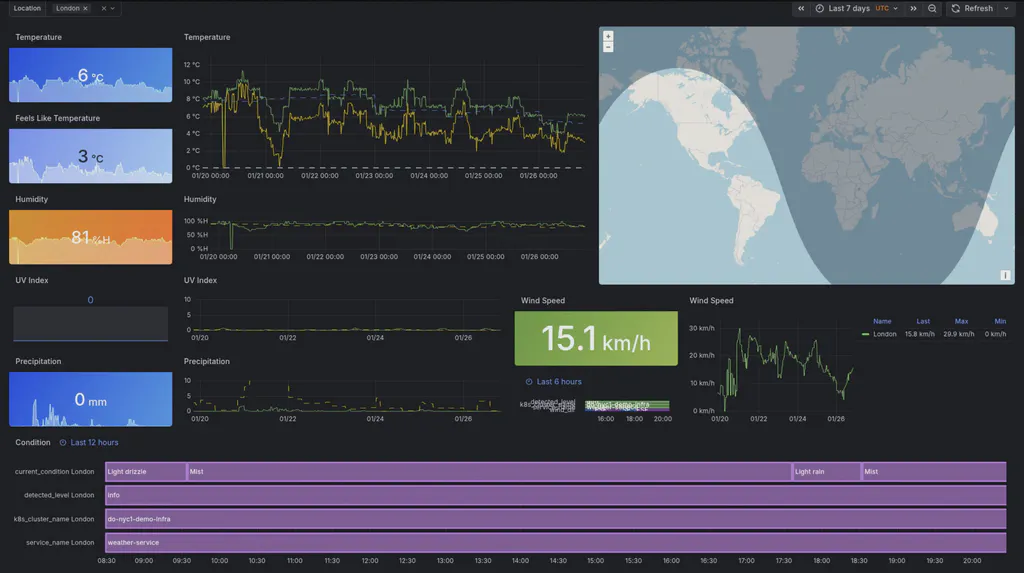Open map attribution info icon
This screenshot has width=1024, height=573.
coord(1005,275)
